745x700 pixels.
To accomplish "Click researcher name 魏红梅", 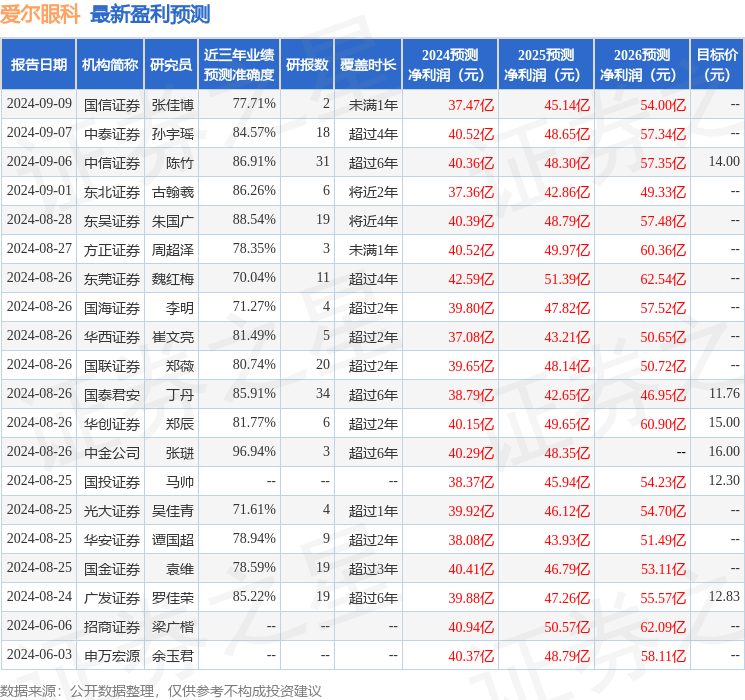I will coord(172,279).
